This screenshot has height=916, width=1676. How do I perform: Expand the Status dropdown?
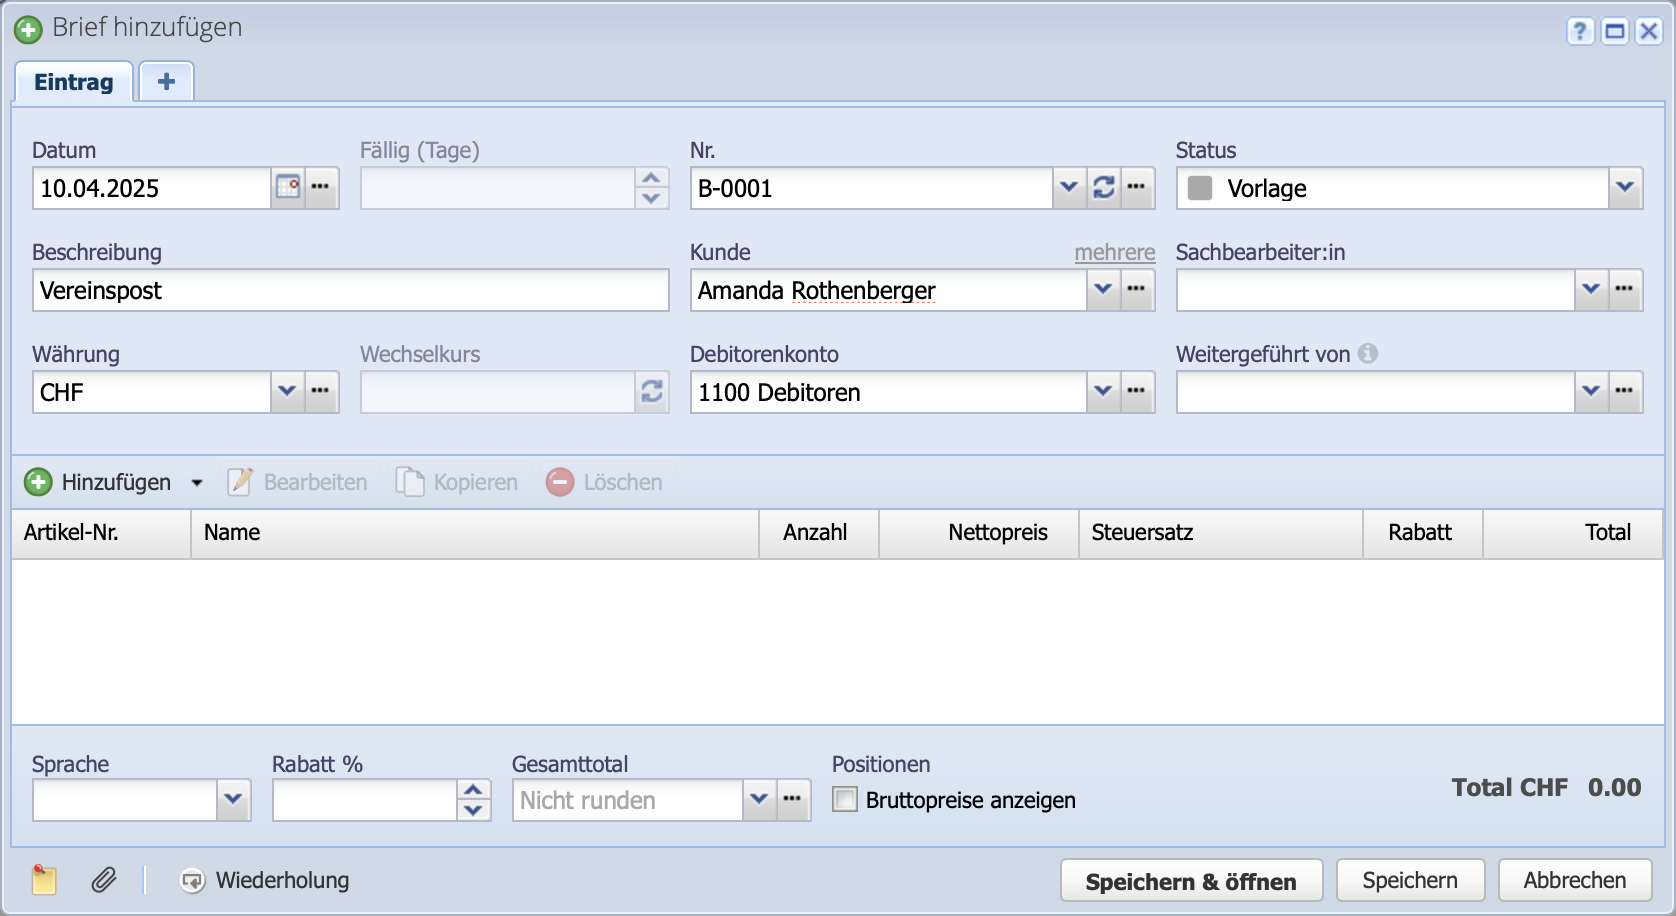point(1625,188)
